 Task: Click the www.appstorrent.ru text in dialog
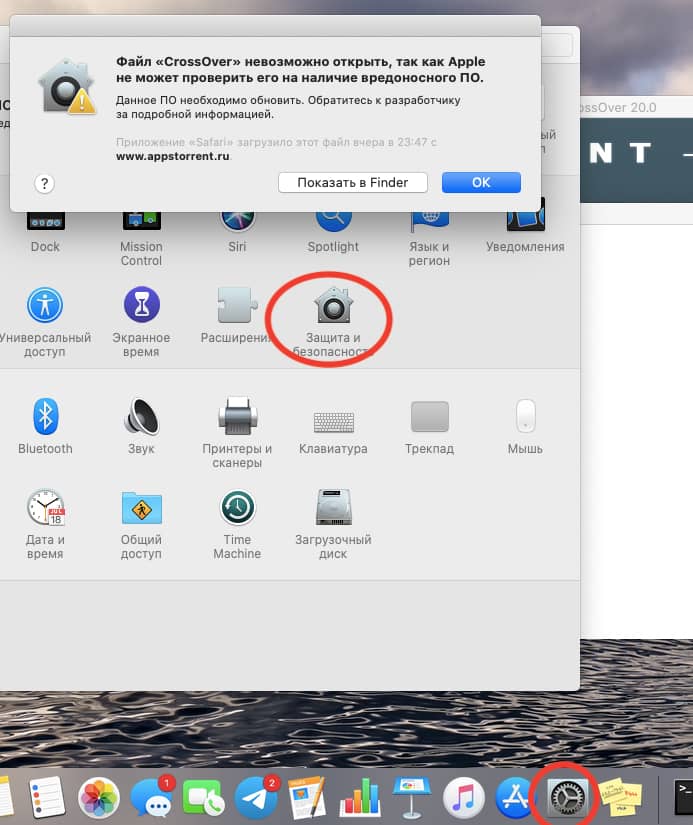(x=173, y=156)
